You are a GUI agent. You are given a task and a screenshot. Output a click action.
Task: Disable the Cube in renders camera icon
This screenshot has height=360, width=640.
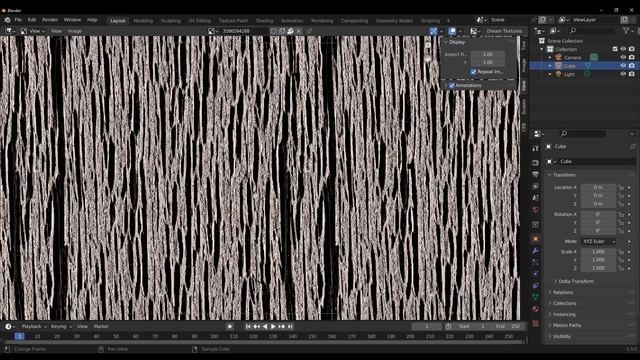[x=632, y=66]
